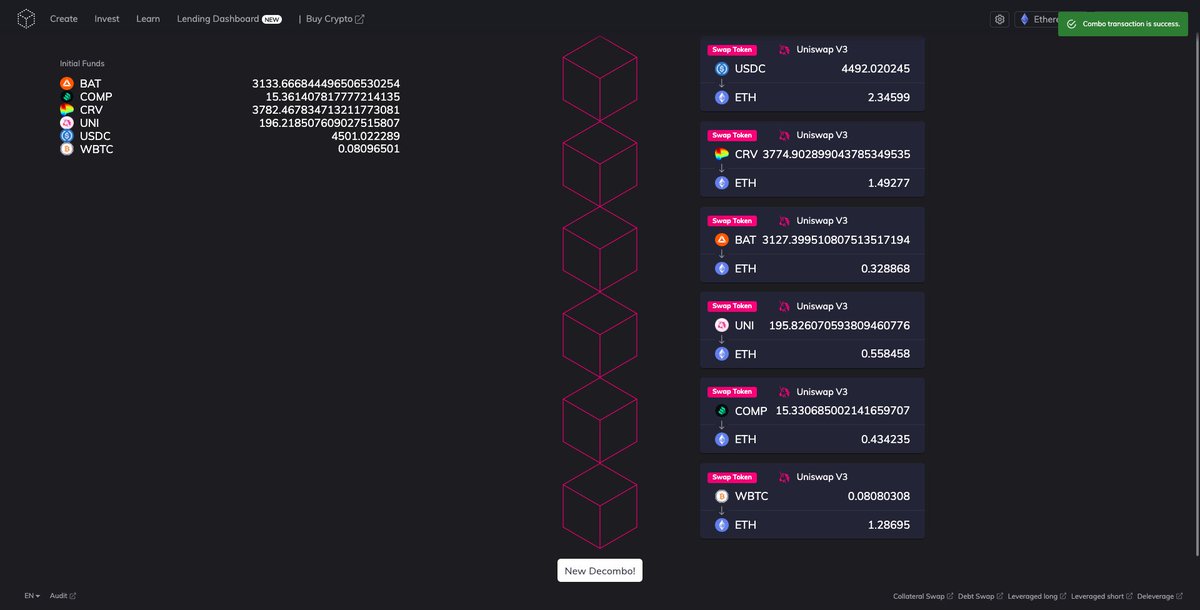Click the UNI icon in Initial Funds
Screen dimensions: 1200x610
point(67,122)
